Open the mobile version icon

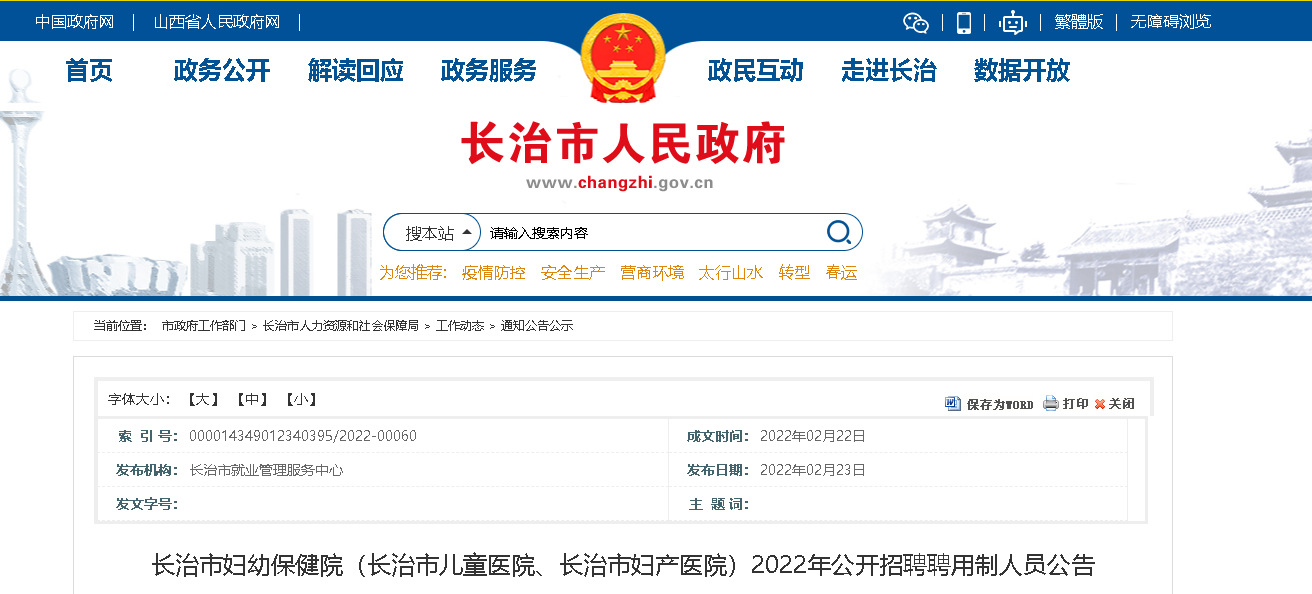coord(963,21)
